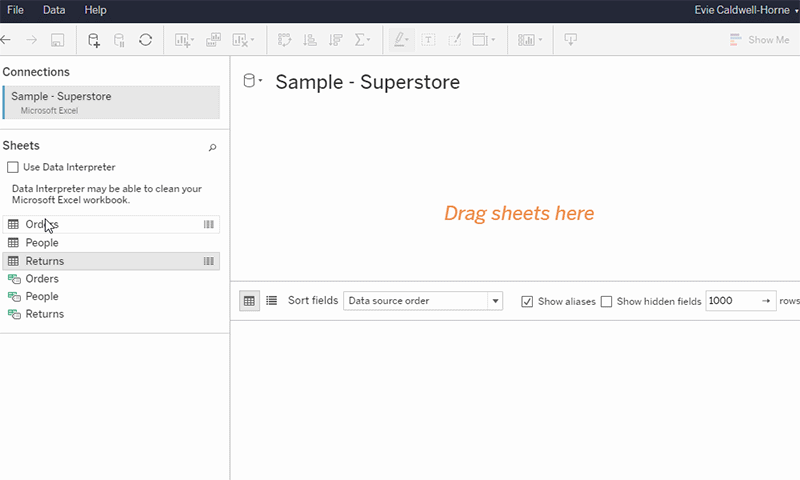Click the Show Me button
Screen dimensions: 800x480
tap(759, 40)
